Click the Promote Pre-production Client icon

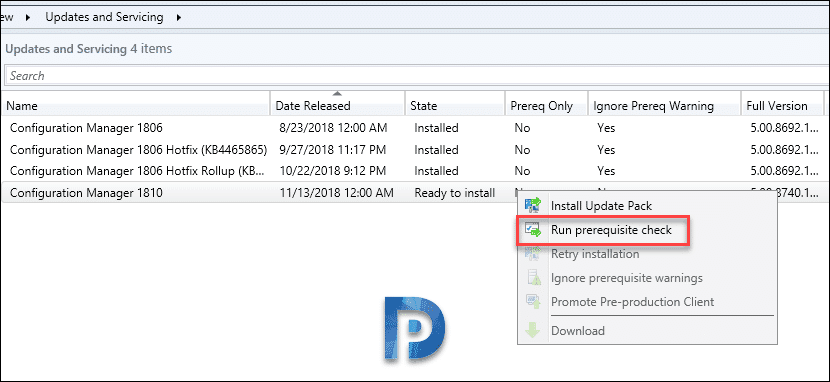coord(533,302)
